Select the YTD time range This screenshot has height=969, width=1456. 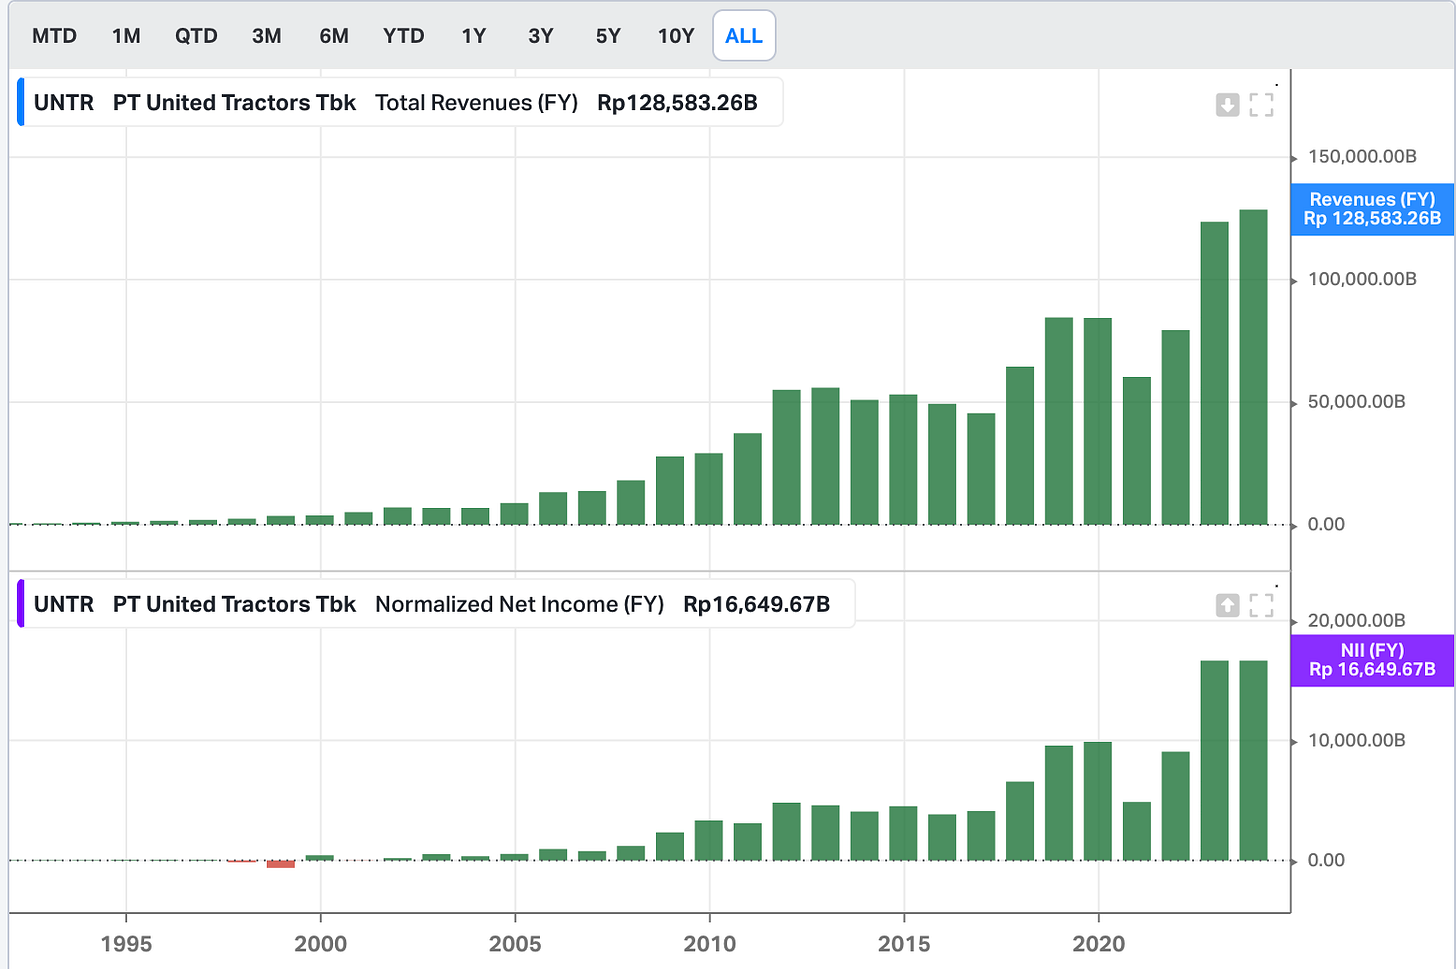coord(403,36)
